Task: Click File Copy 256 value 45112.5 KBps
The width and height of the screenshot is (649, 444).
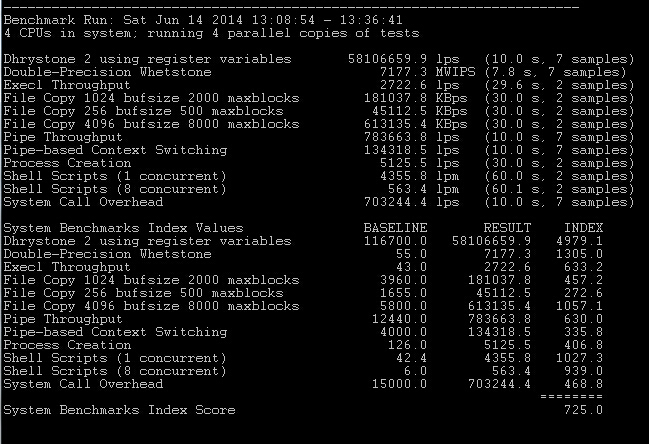Action: click(420, 111)
